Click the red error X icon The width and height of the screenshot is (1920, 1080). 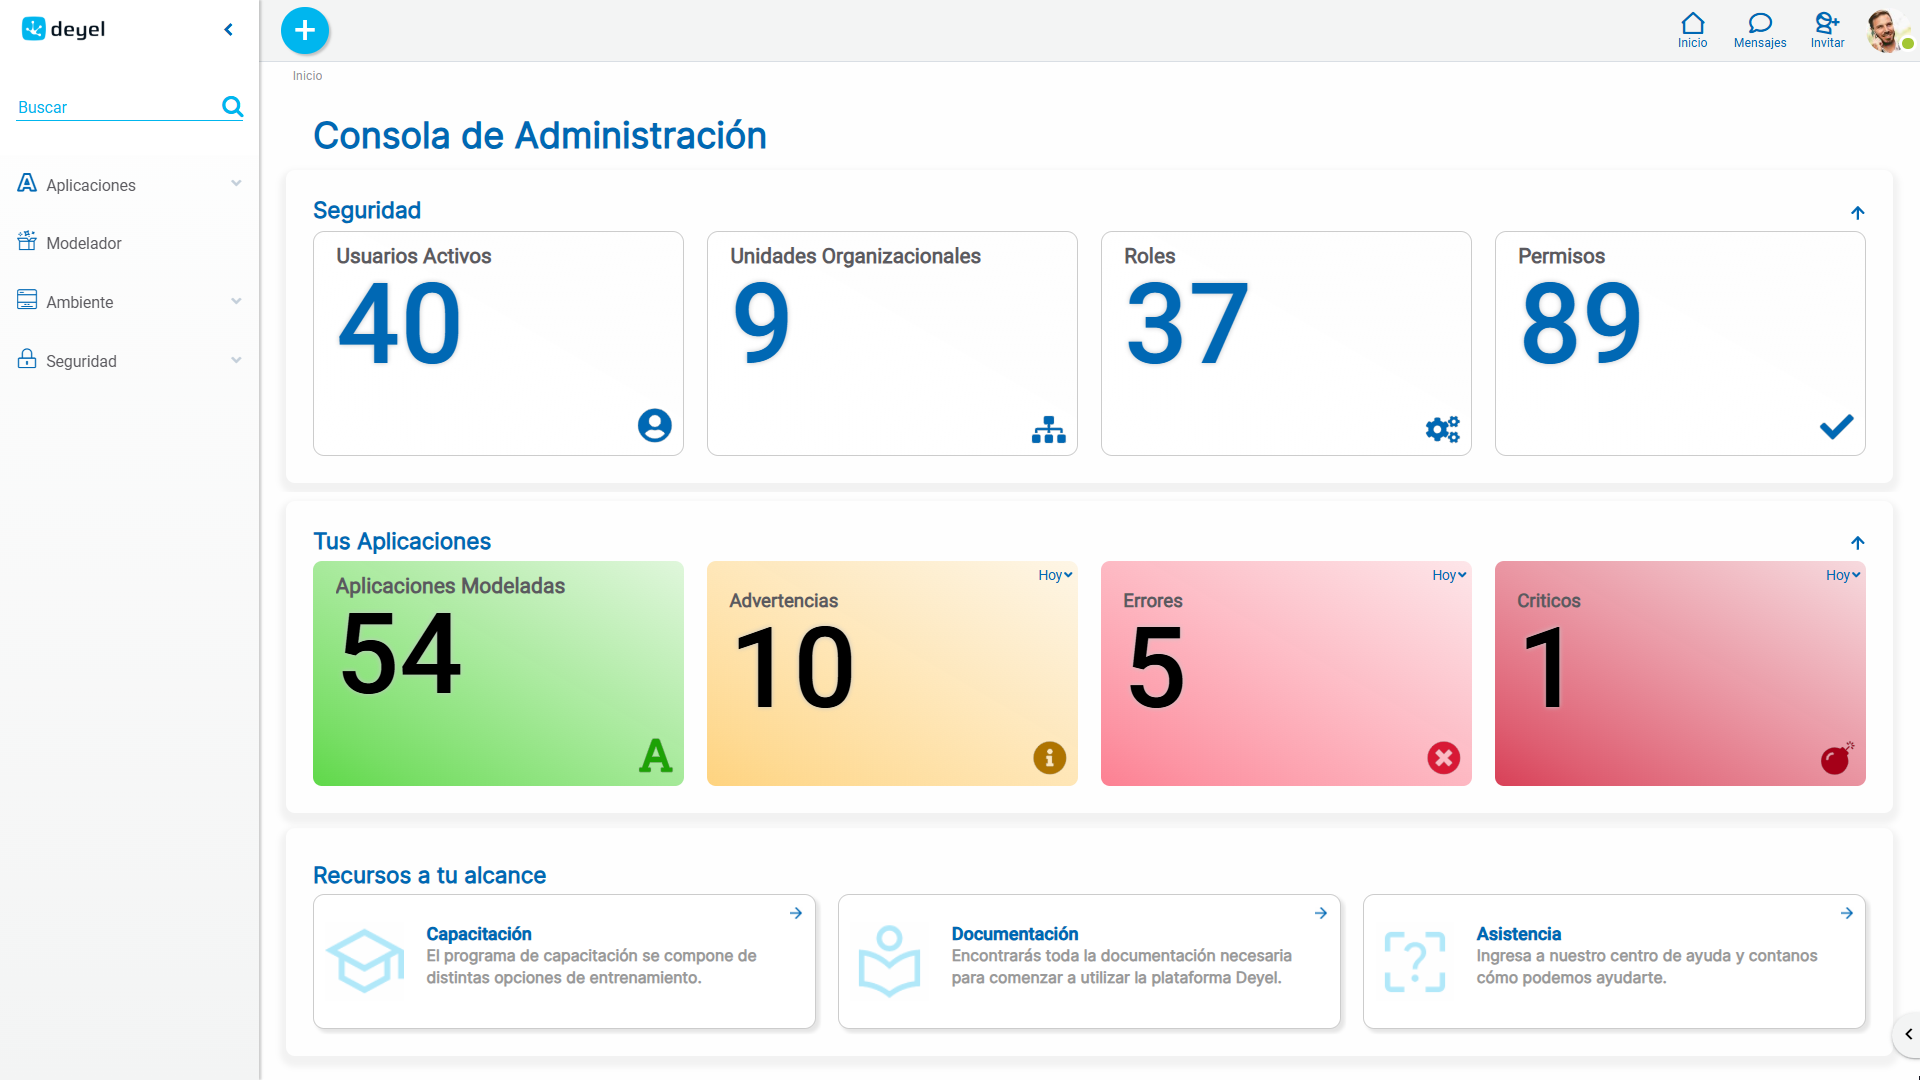(x=1443, y=758)
